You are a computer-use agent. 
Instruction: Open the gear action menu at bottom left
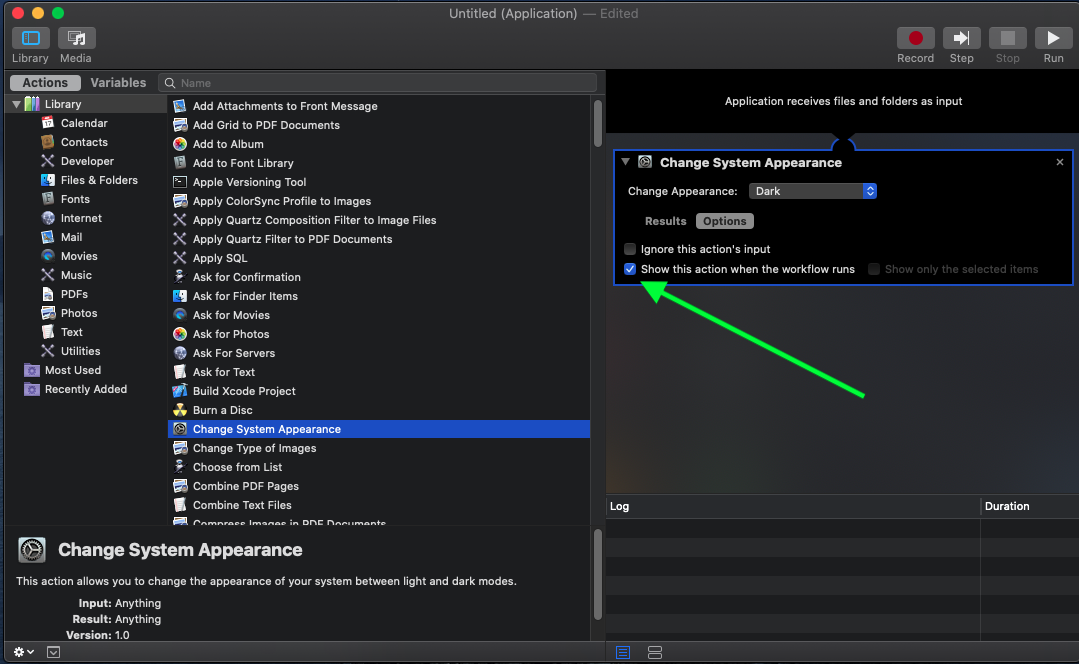pyautogui.click(x=23, y=652)
